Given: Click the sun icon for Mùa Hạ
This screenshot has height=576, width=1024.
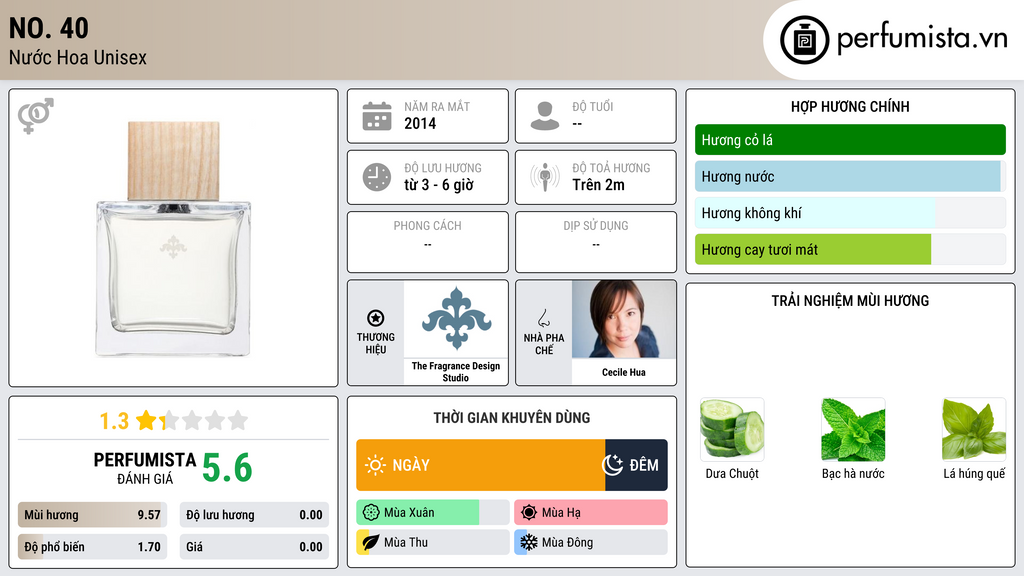Looking at the screenshot, I should [x=529, y=513].
